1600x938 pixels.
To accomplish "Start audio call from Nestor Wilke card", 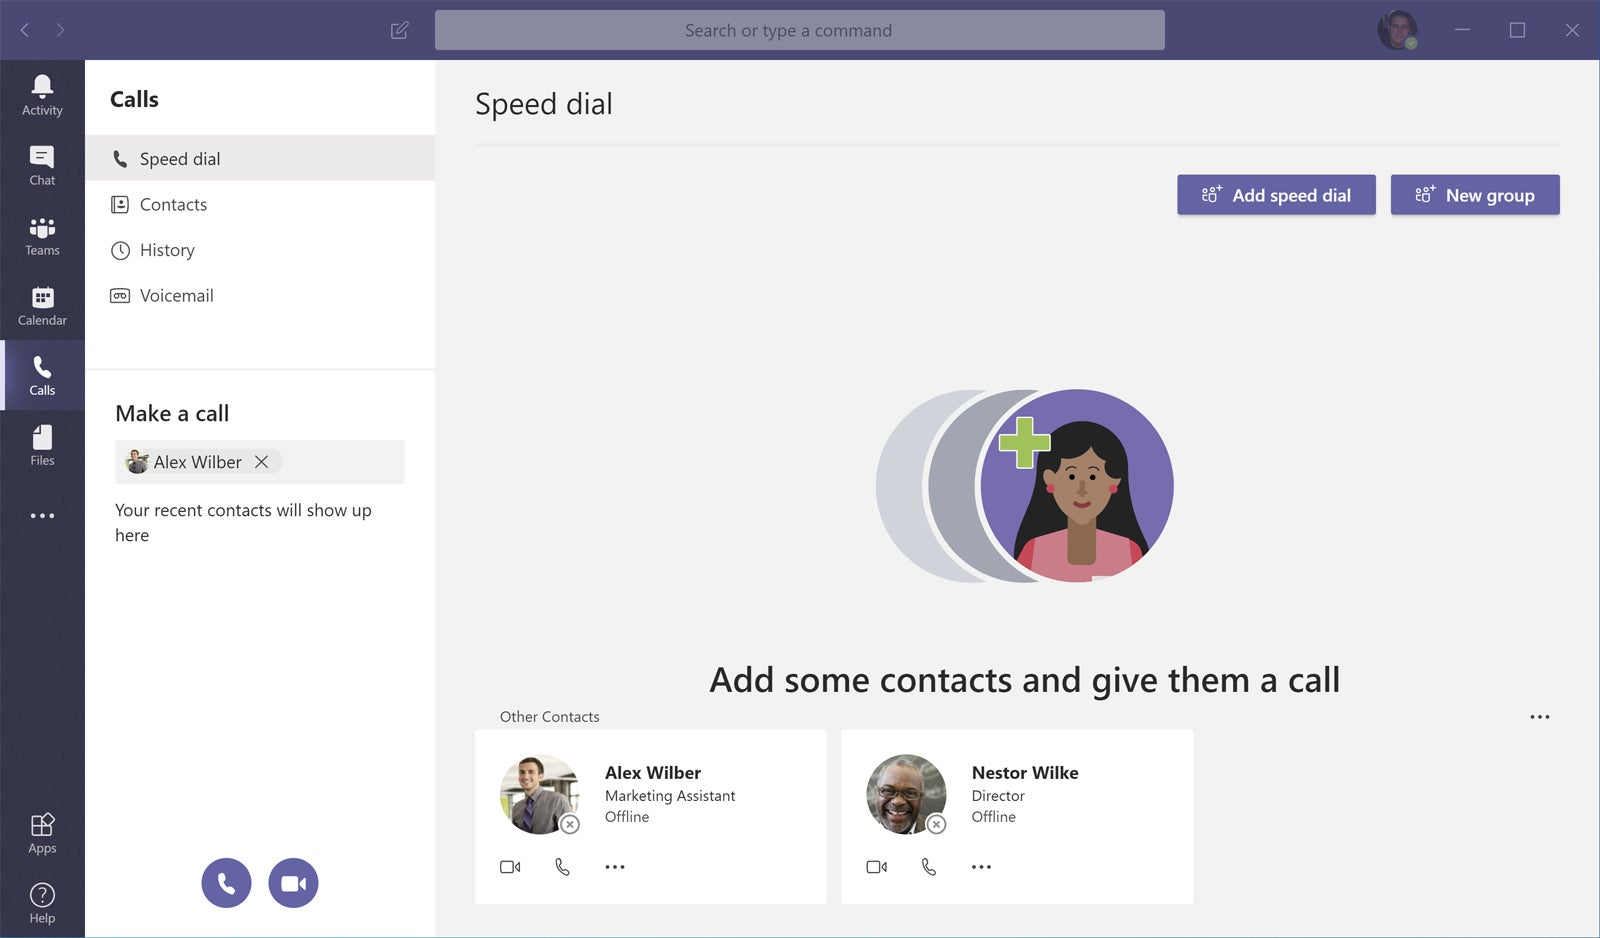I will point(929,867).
